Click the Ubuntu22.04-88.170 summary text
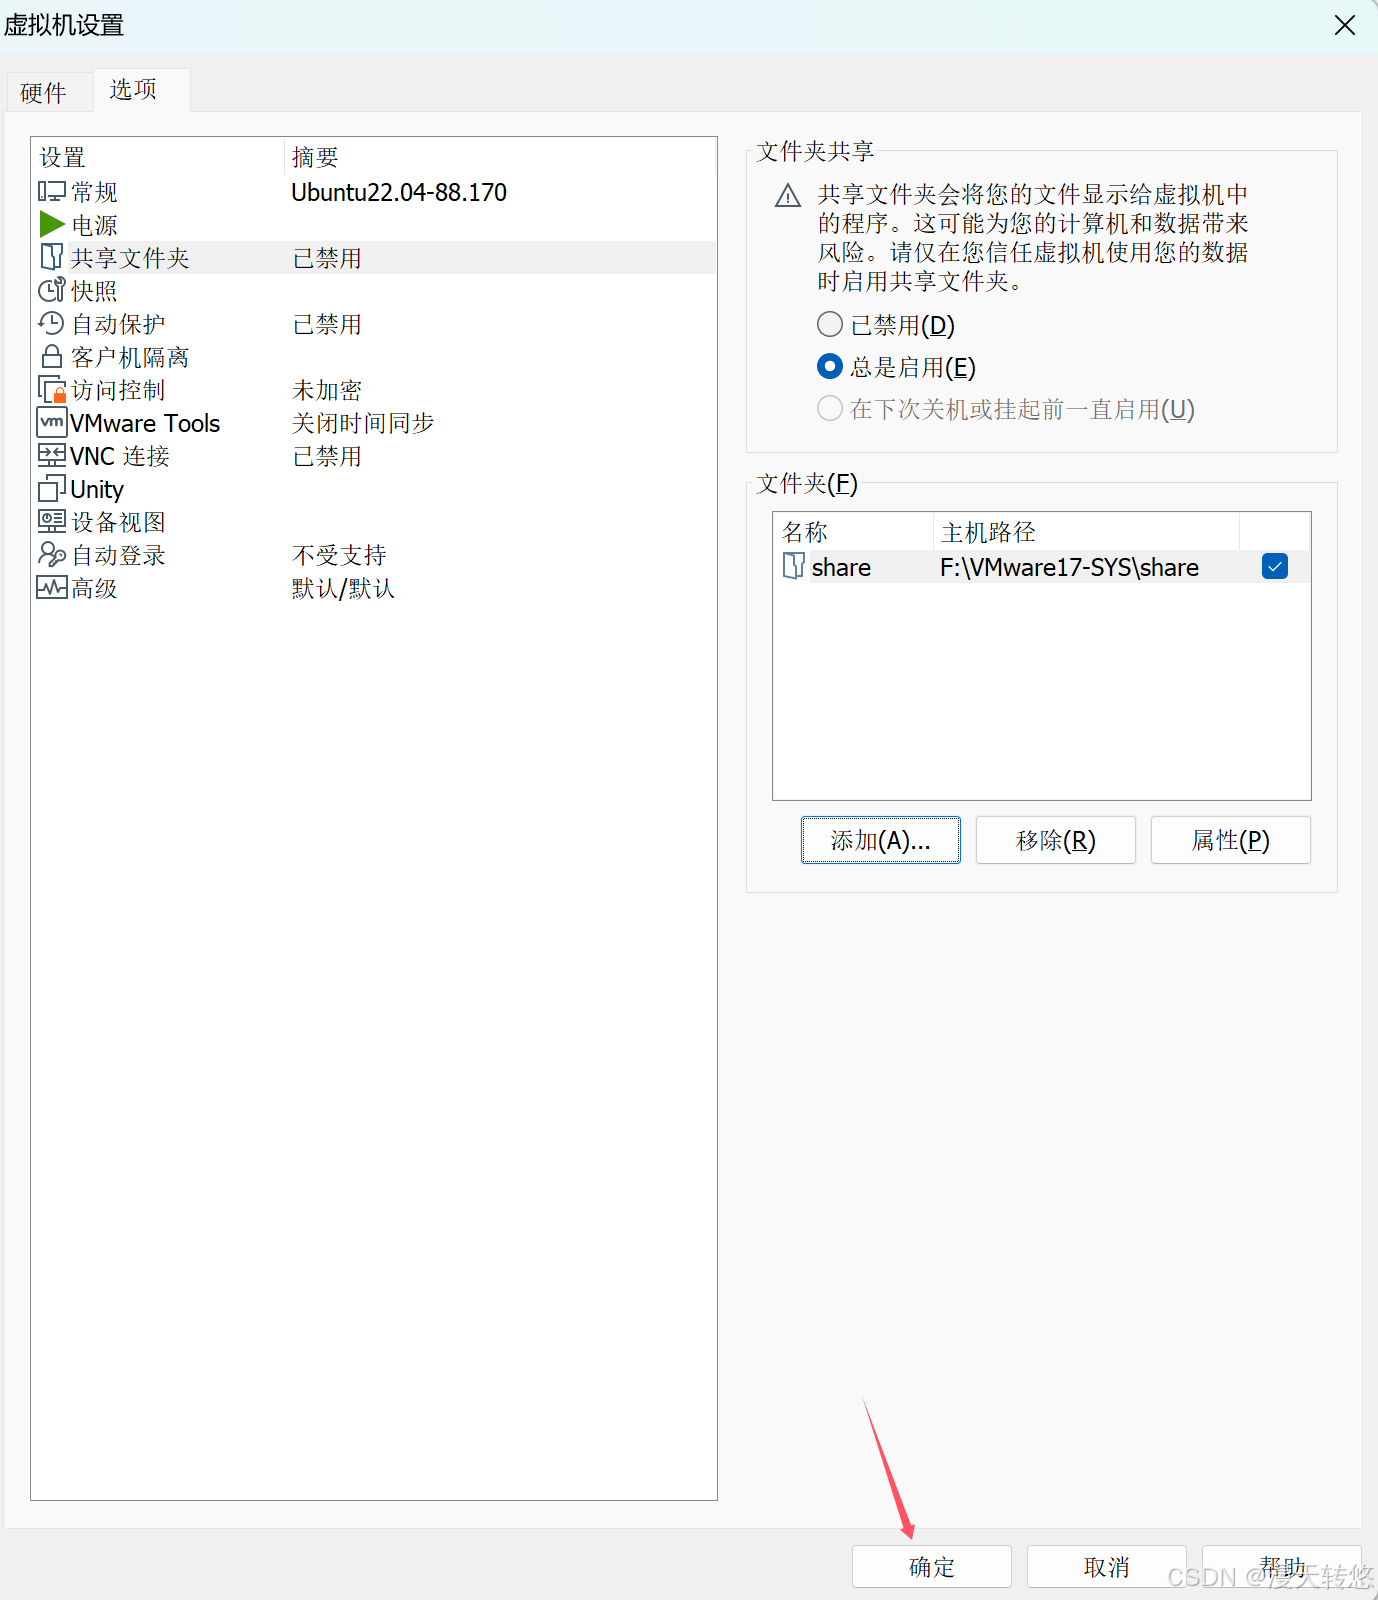 click(399, 192)
